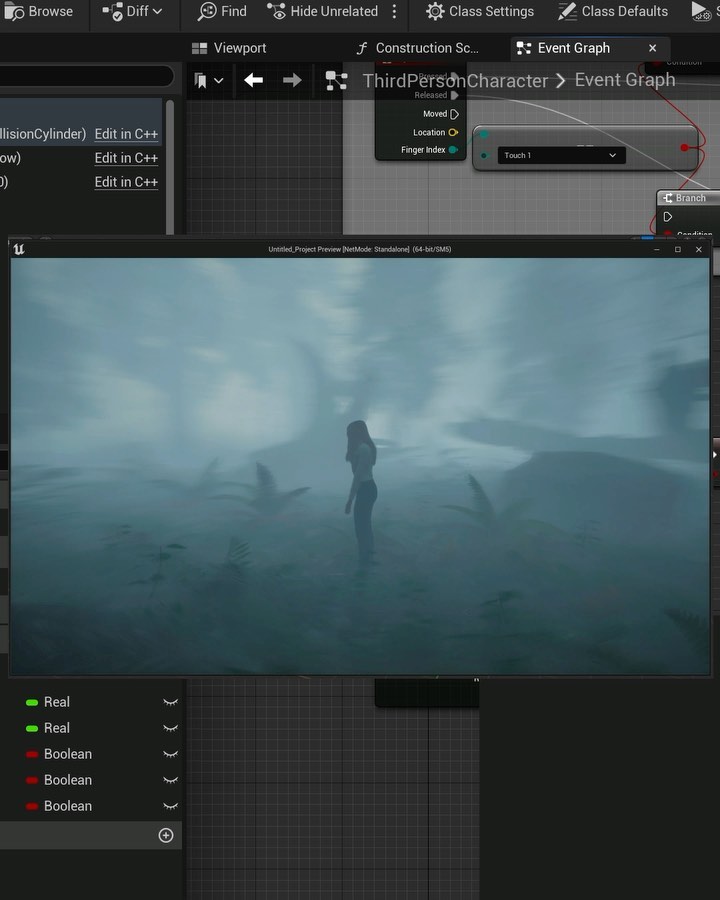Click the topmost Edit in C++ link
Screen dimensions: 720x900
click(126, 134)
